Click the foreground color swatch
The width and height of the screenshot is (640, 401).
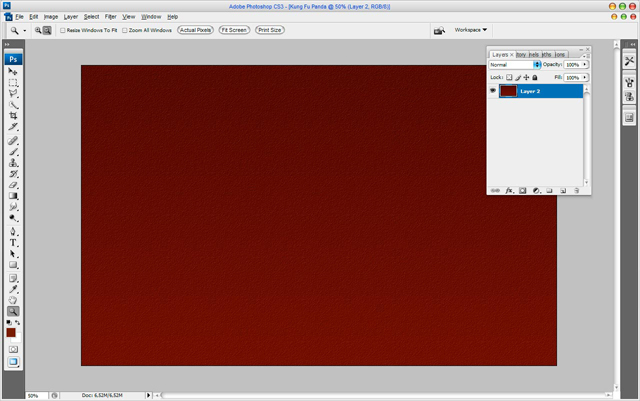coord(11,332)
